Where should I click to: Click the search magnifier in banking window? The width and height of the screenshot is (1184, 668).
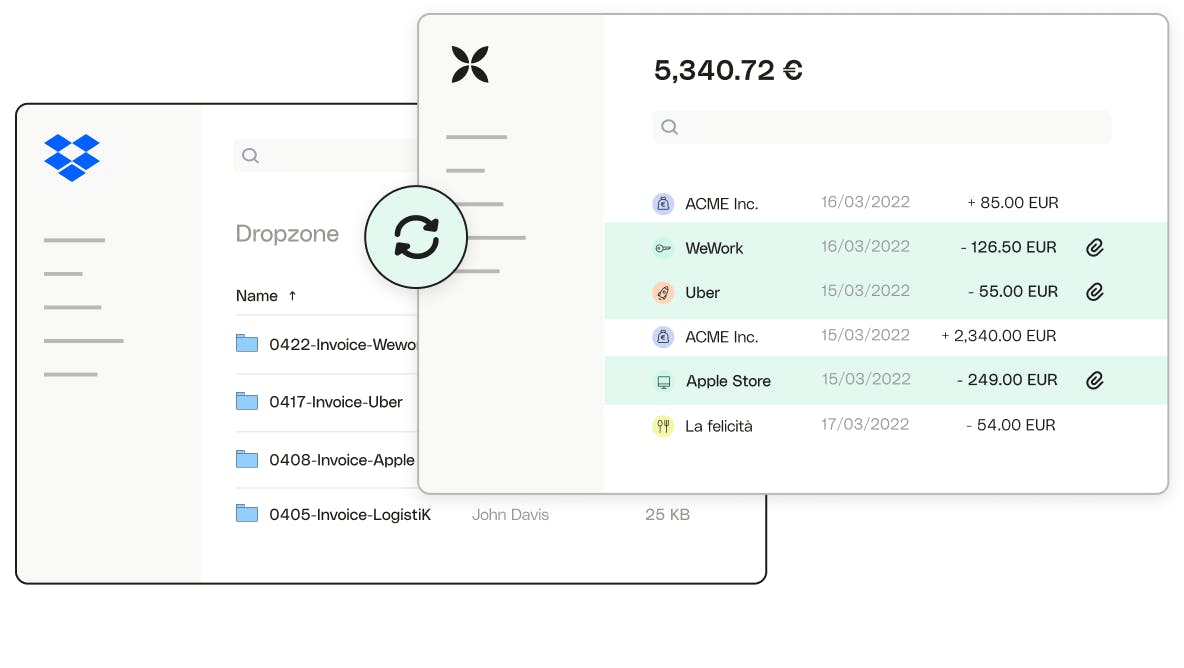pyautogui.click(x=669, y=127)
